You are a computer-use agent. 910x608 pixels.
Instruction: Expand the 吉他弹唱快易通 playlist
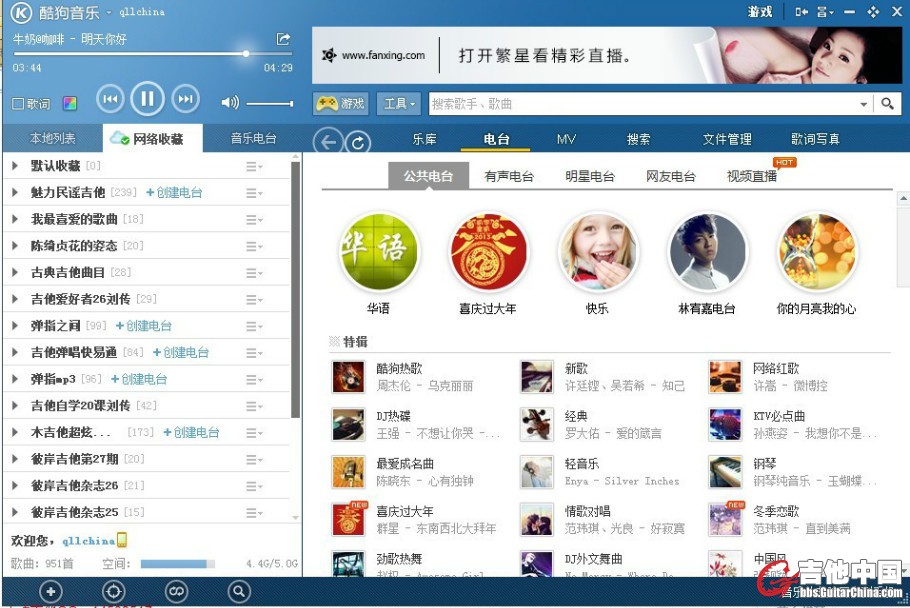15,353
